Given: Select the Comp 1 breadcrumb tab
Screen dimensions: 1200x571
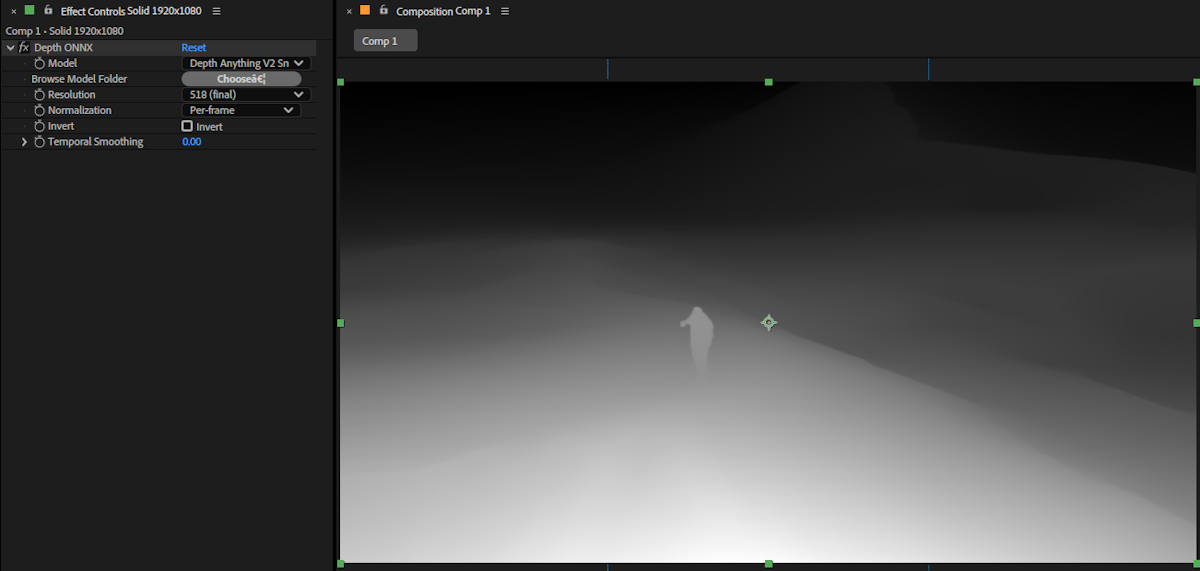Looking at the screenshot, I should (385, 41).
